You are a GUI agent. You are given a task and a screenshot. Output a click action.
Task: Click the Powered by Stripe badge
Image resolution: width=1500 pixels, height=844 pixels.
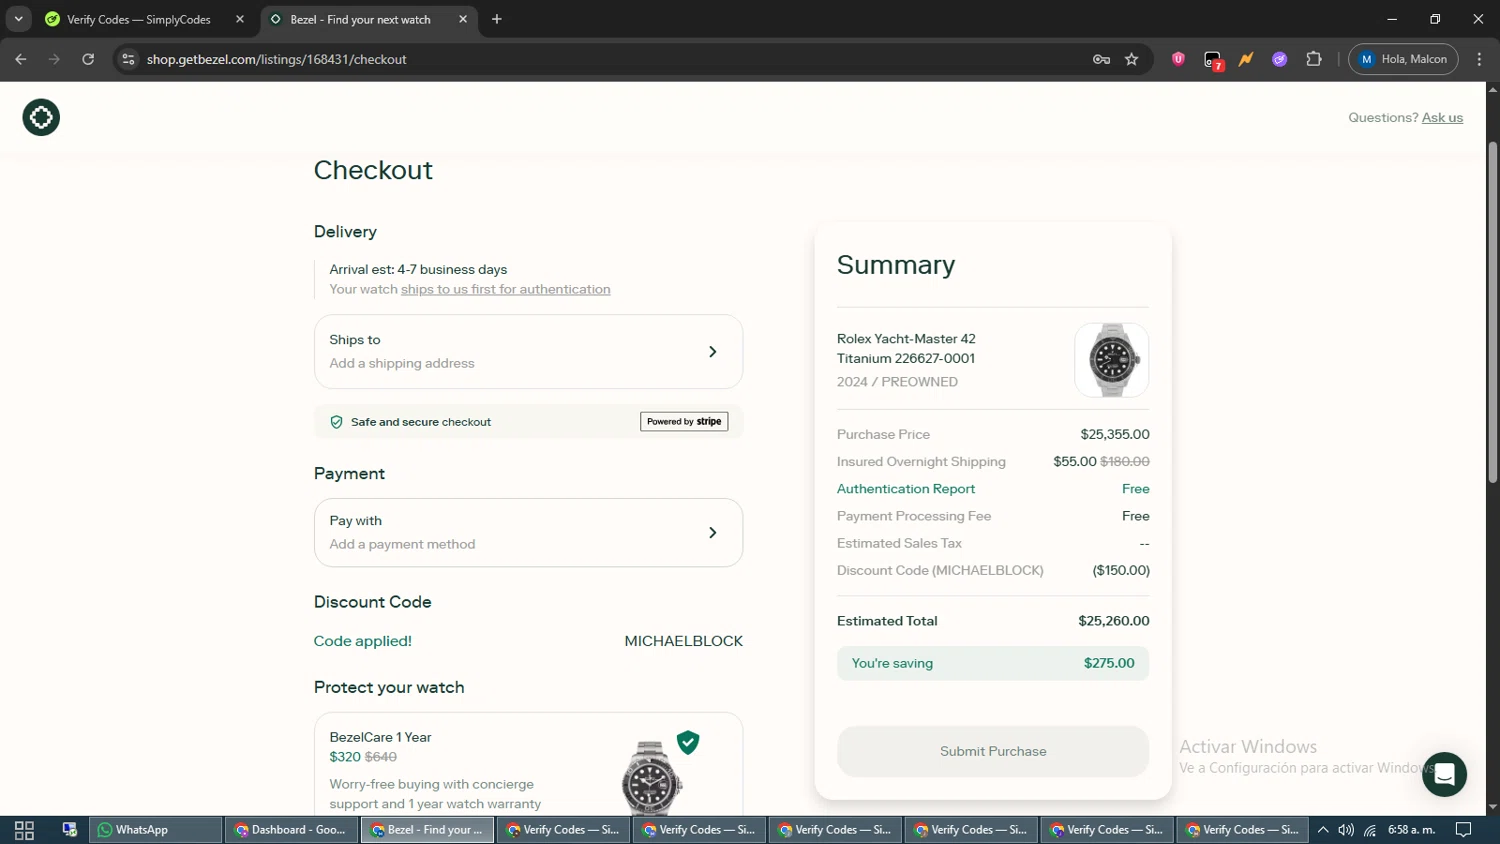pyautogui.click(x=684, y=422)
